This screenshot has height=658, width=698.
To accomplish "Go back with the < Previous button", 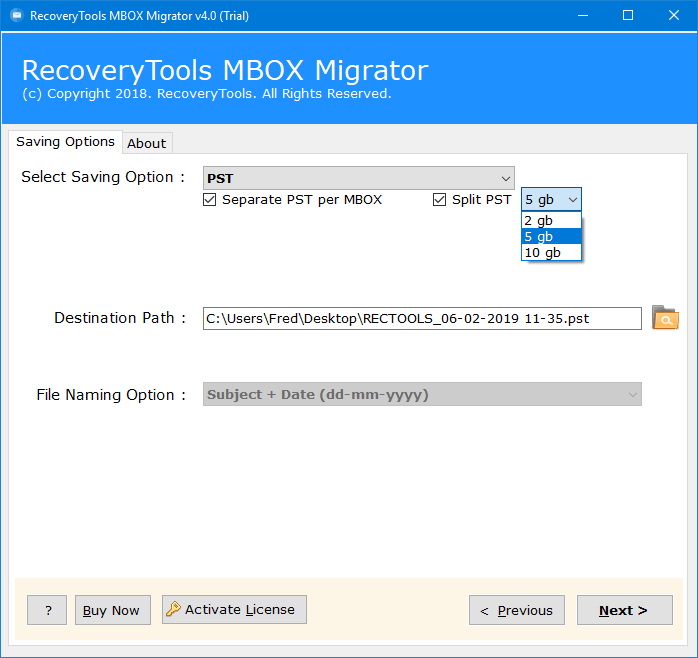I will click(517, 610).
